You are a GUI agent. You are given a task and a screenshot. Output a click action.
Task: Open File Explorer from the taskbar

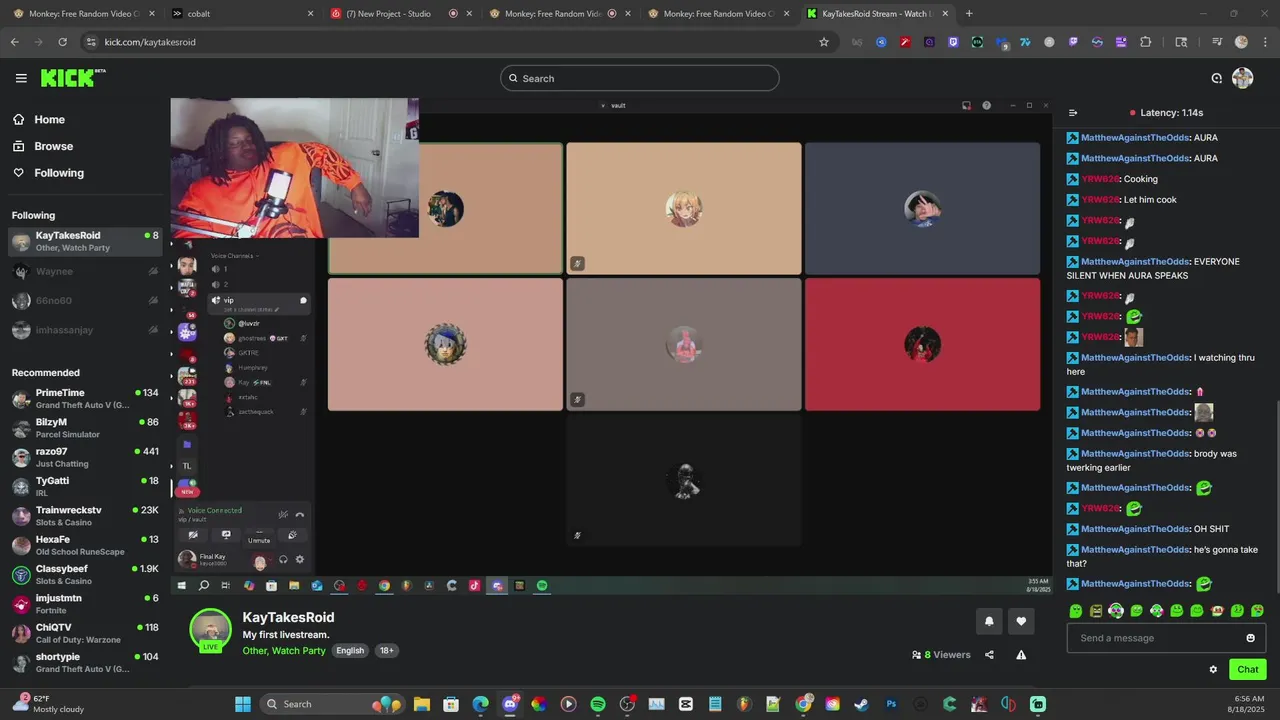[422, 704]
